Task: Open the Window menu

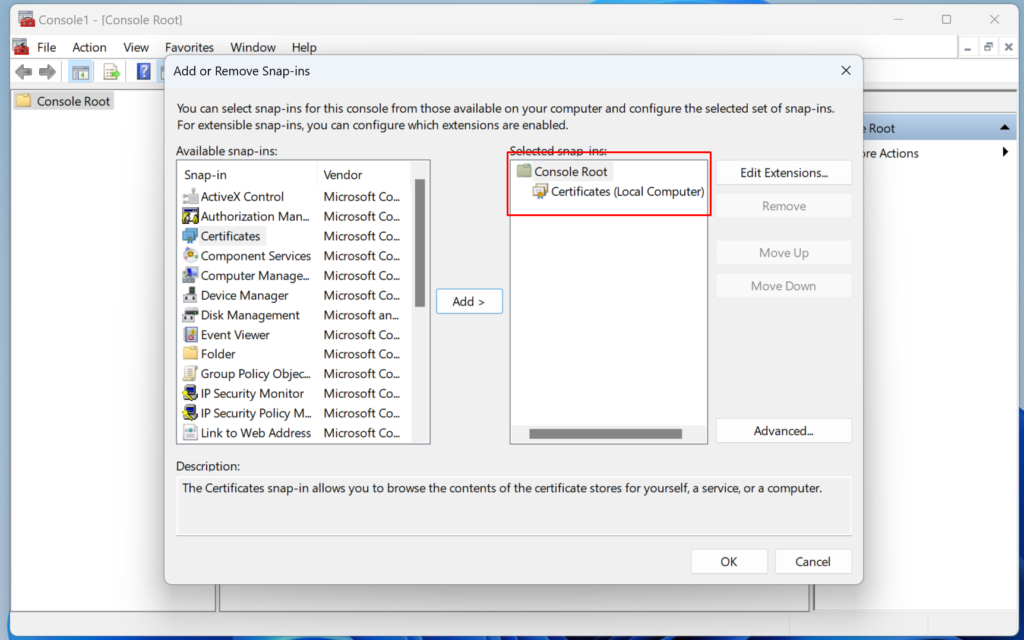Action: [253, 47]
